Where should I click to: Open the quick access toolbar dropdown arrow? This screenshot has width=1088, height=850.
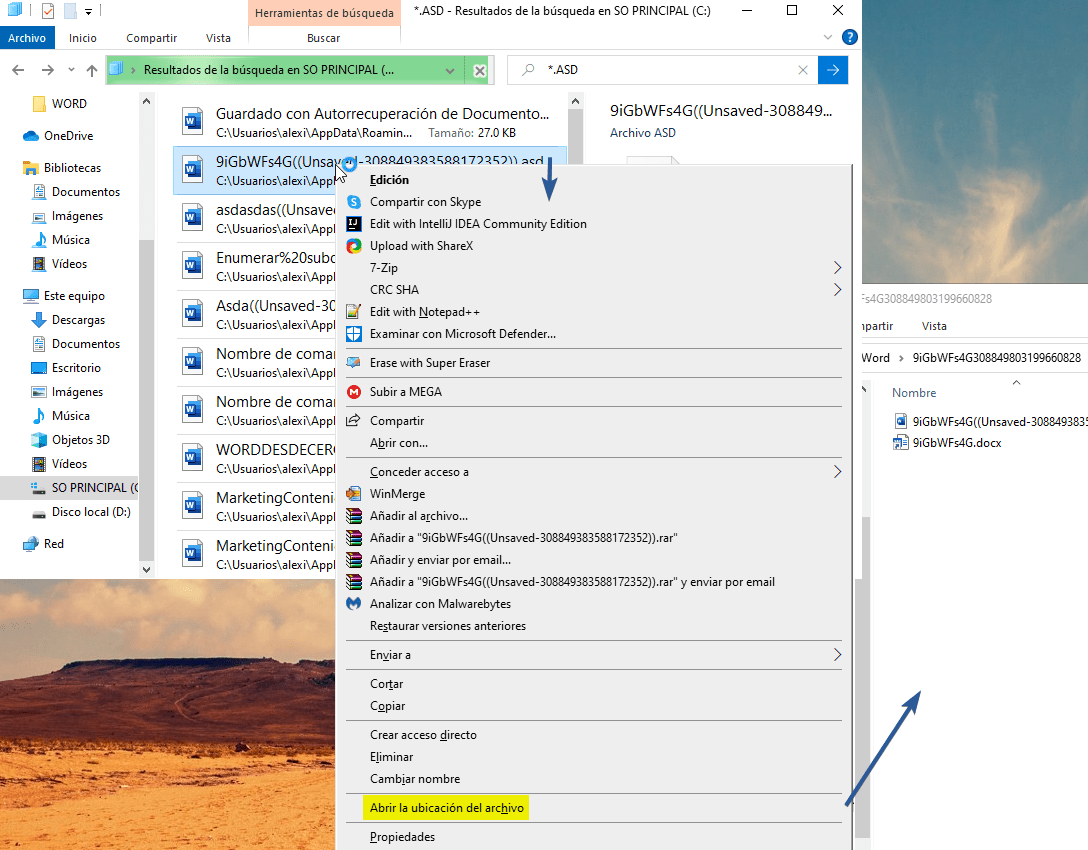tap(88, 12)
